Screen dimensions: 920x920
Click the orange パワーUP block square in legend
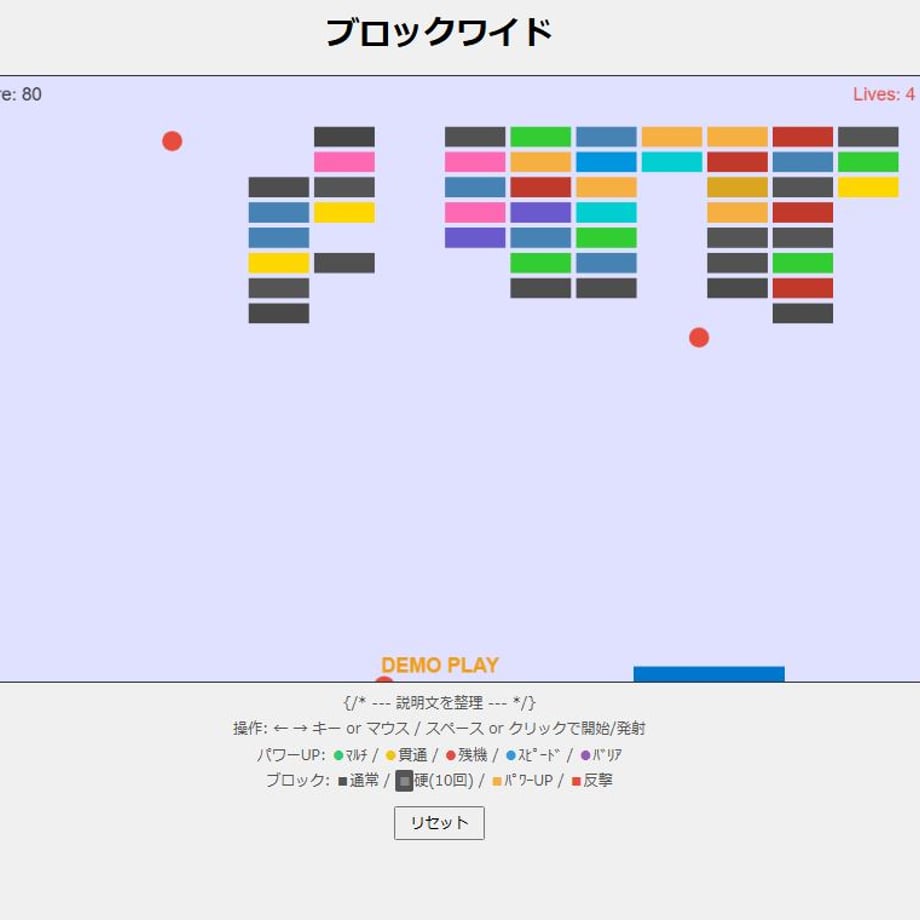click(497, 781)
